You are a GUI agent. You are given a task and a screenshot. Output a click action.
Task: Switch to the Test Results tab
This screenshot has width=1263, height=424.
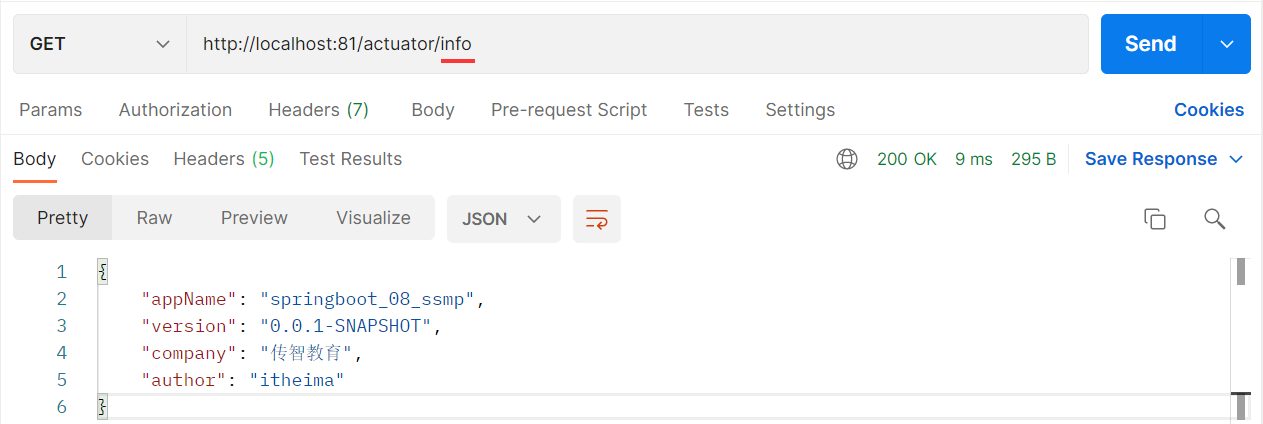click(350, 159)
